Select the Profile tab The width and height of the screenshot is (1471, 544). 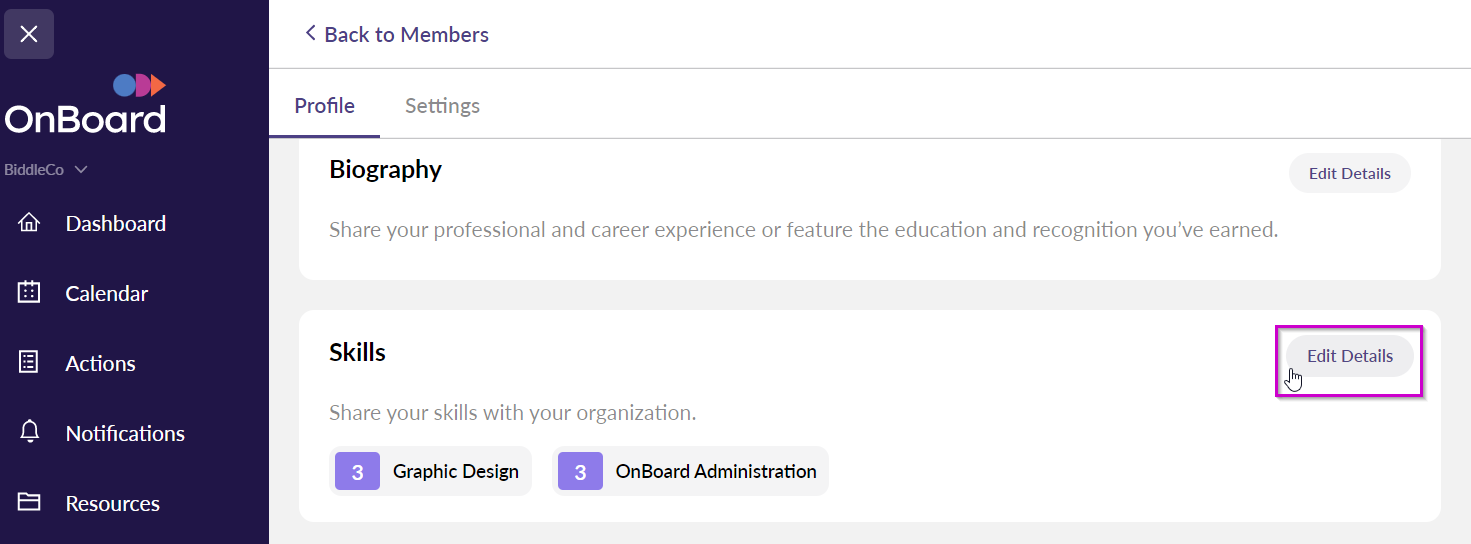(x=324, y=106)
